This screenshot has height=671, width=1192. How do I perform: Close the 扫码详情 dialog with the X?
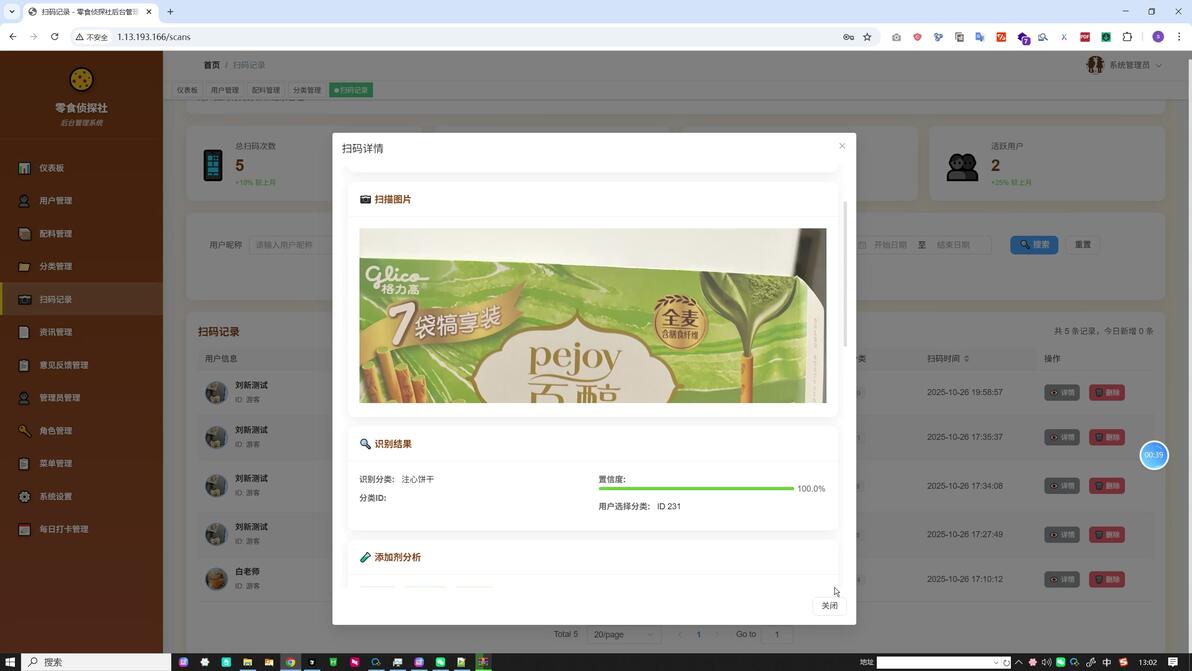point(842,146)
